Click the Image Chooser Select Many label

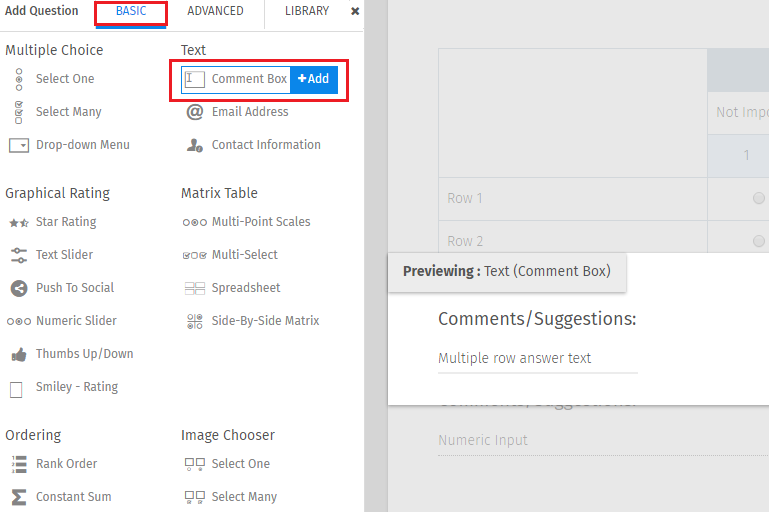click(x=244, y=497)
